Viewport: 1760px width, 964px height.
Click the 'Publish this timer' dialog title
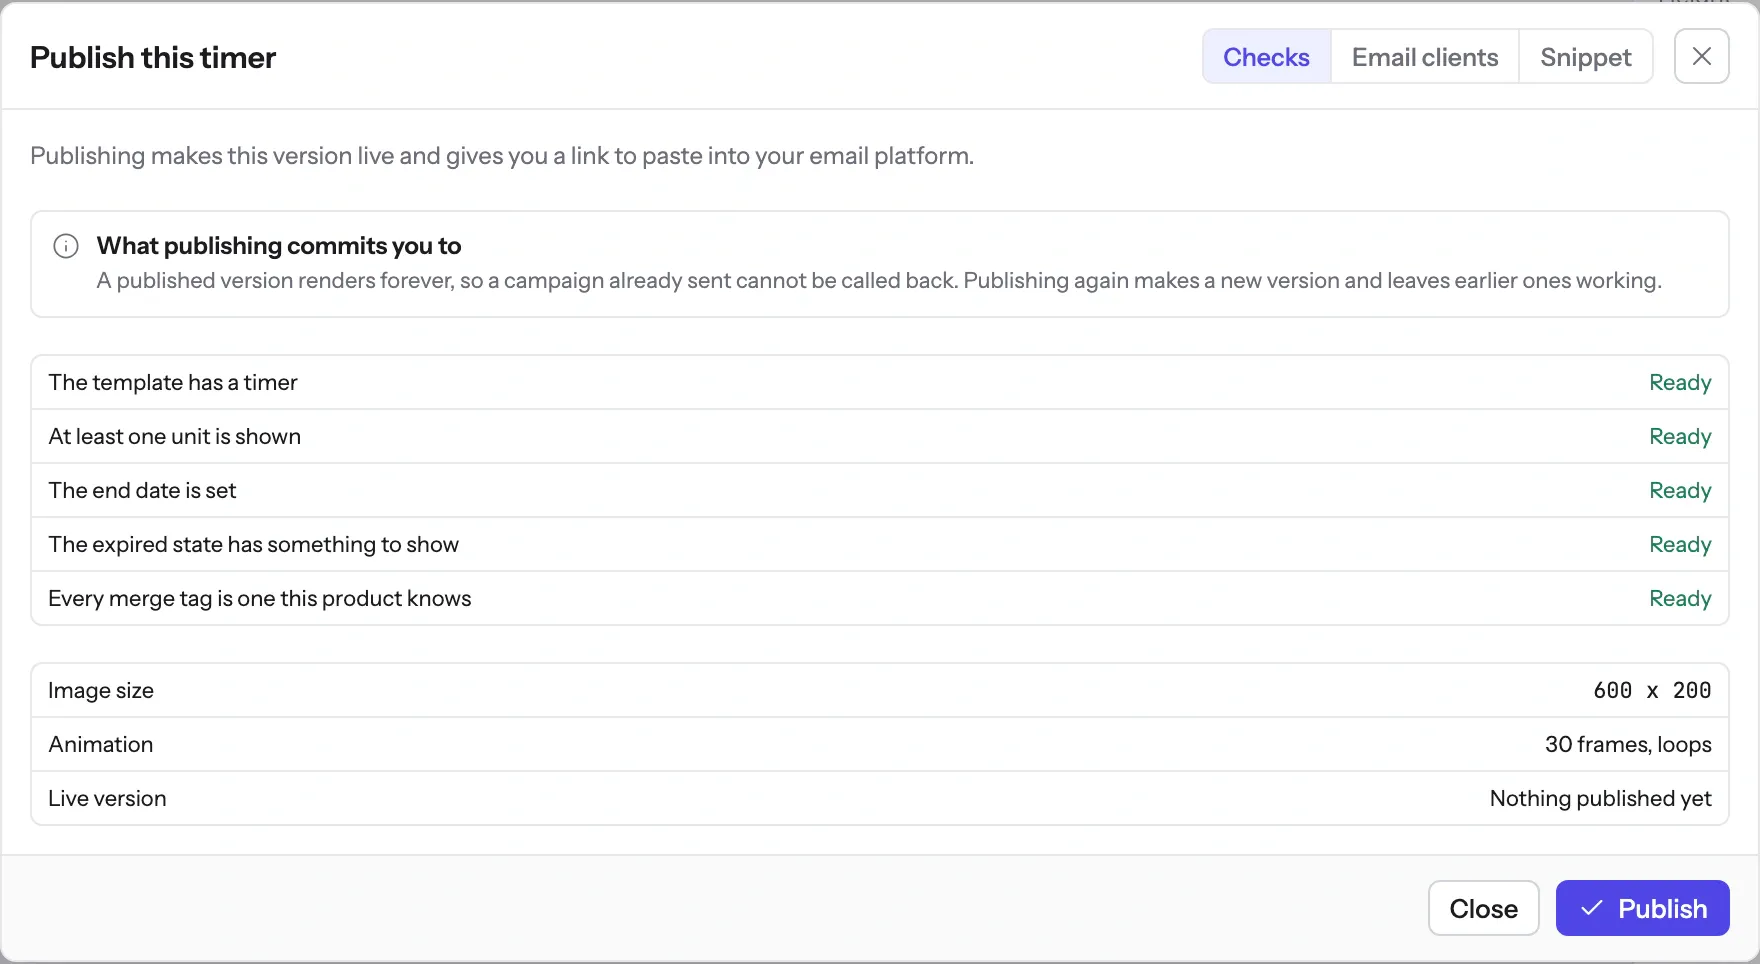click(x=153, y=57)
